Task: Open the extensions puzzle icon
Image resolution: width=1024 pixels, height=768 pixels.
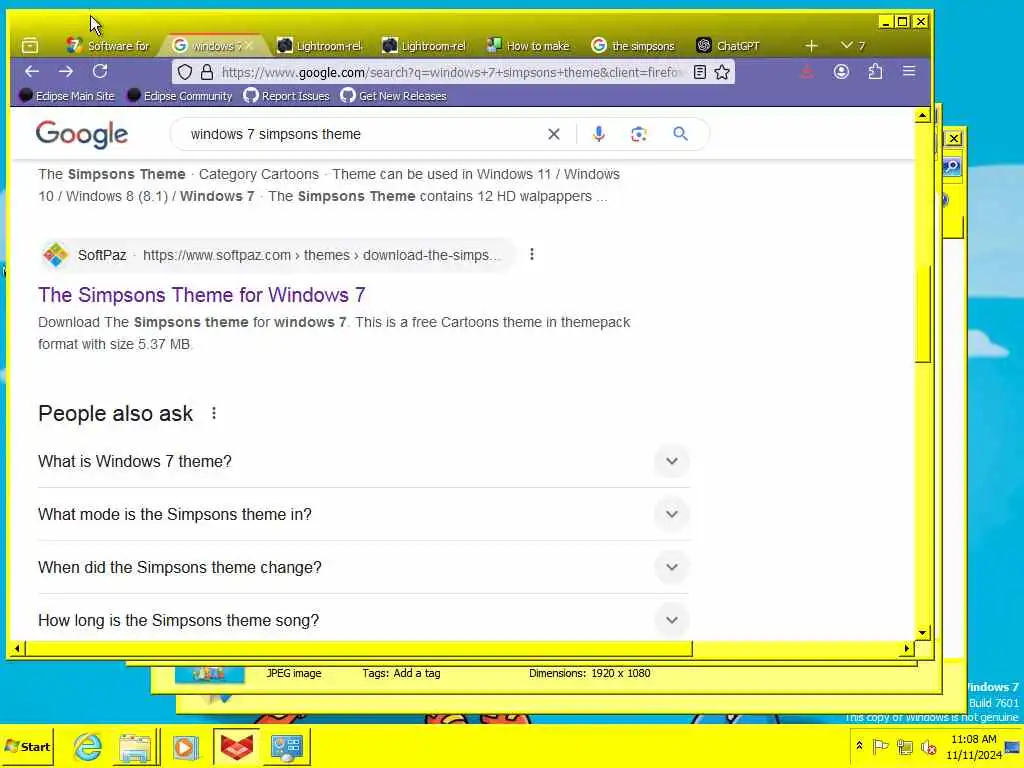Action: (875, 72)
